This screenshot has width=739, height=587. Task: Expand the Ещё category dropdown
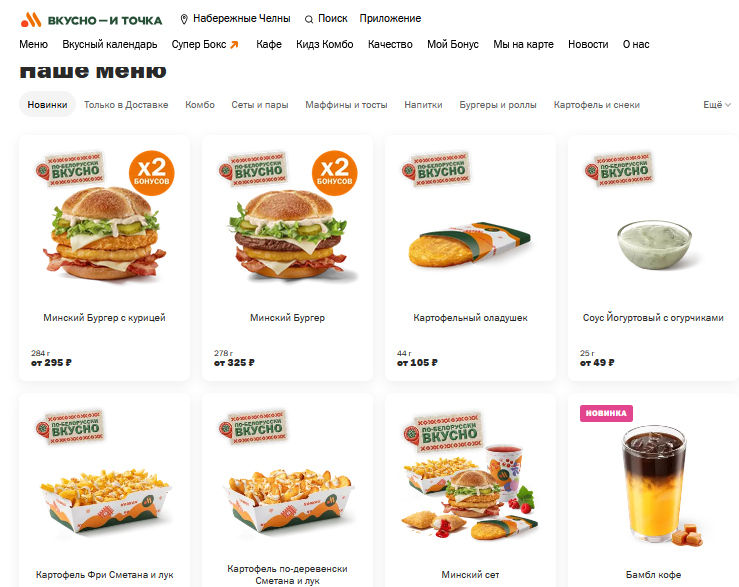click(717, 105)
